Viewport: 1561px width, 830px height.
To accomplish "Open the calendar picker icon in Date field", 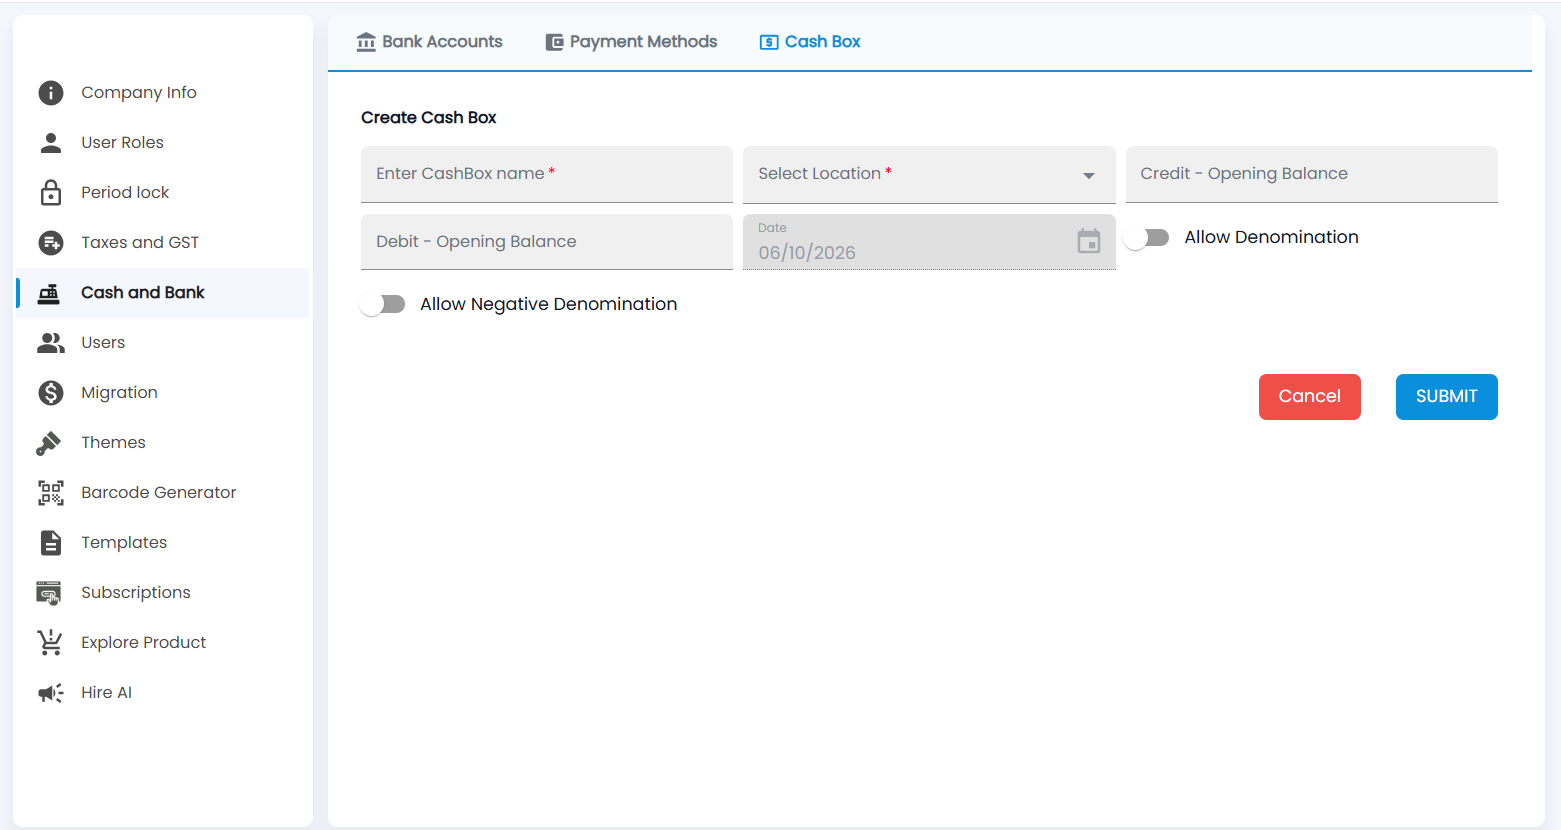I will click(1089, 241).
